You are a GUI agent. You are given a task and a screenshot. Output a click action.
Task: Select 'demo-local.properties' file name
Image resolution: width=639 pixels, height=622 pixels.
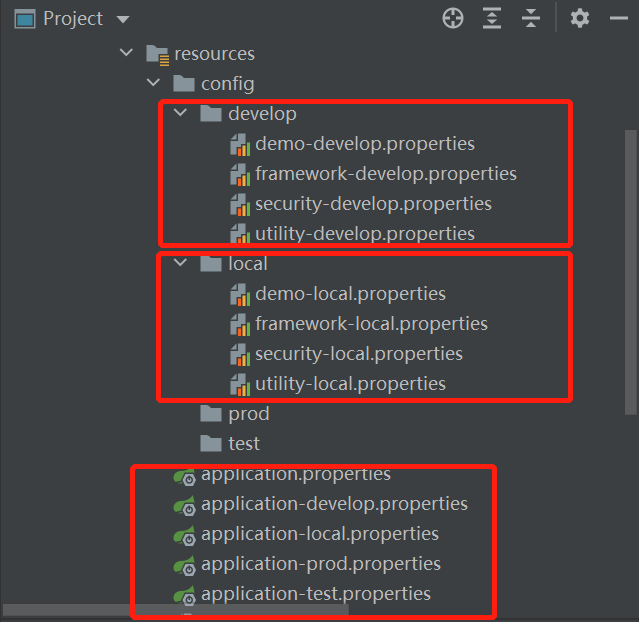(350, 294)
